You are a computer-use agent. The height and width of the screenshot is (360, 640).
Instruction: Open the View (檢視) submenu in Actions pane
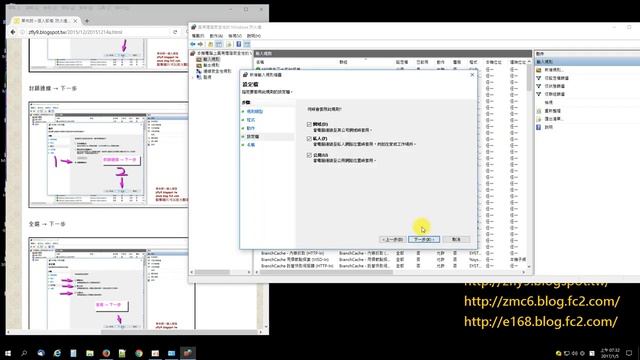click(549, 102)
